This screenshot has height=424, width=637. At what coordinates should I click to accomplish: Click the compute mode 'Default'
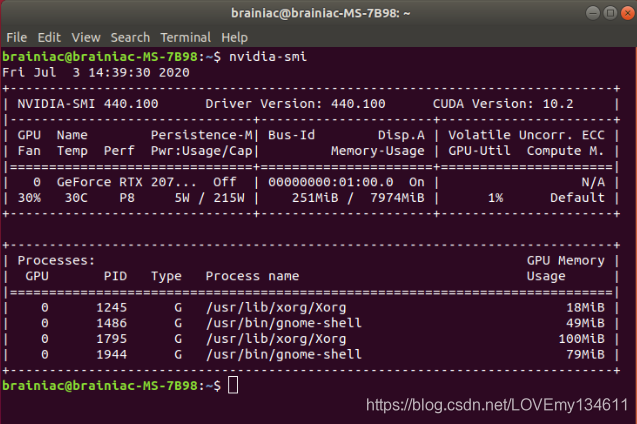(577, 198)
